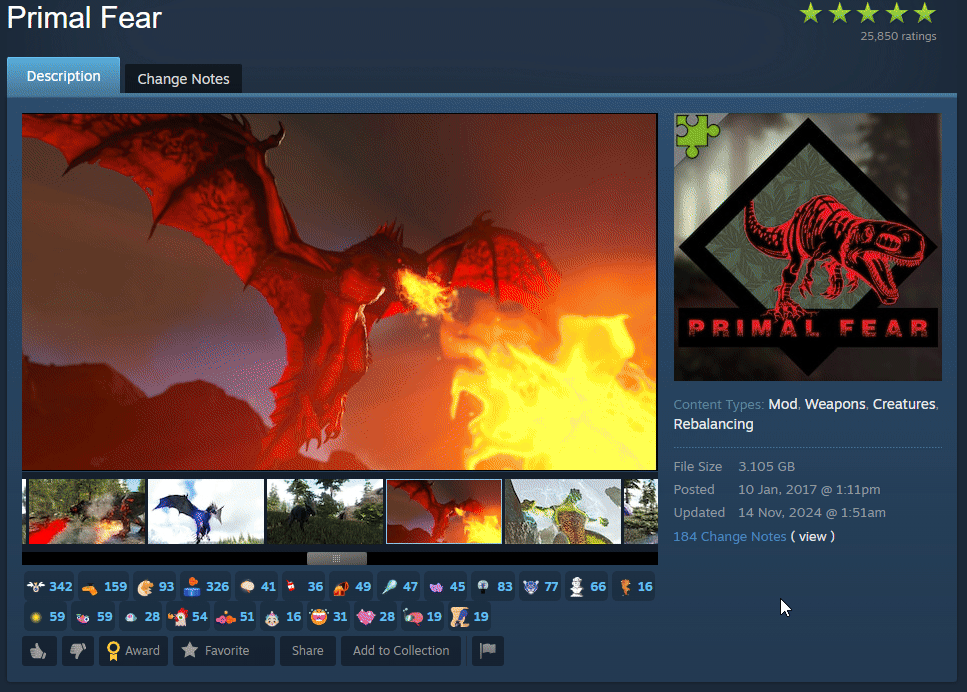
Task: Click the Mod content type link
Action: [783, 404]
